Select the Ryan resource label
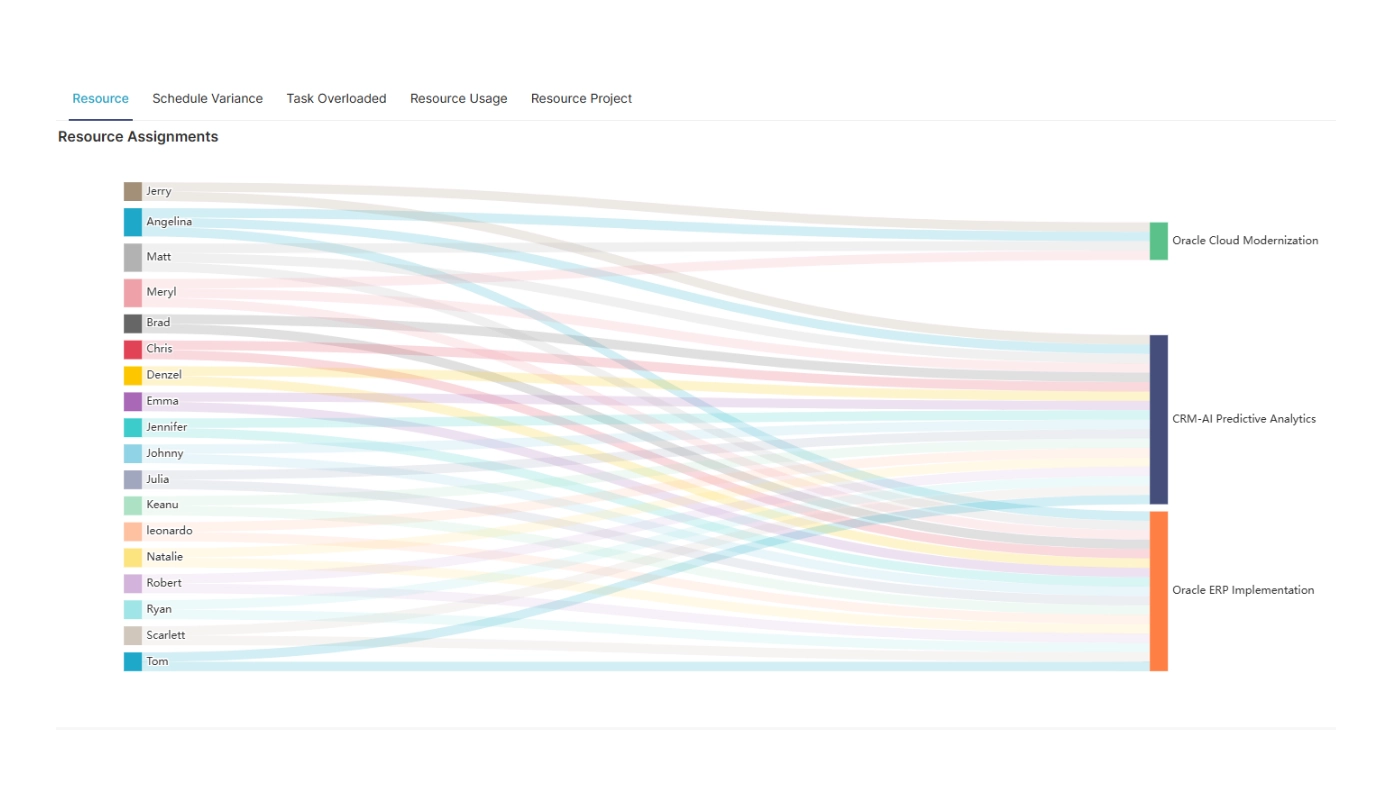Viewport: 1391px width, 809px height. [159, 609]
